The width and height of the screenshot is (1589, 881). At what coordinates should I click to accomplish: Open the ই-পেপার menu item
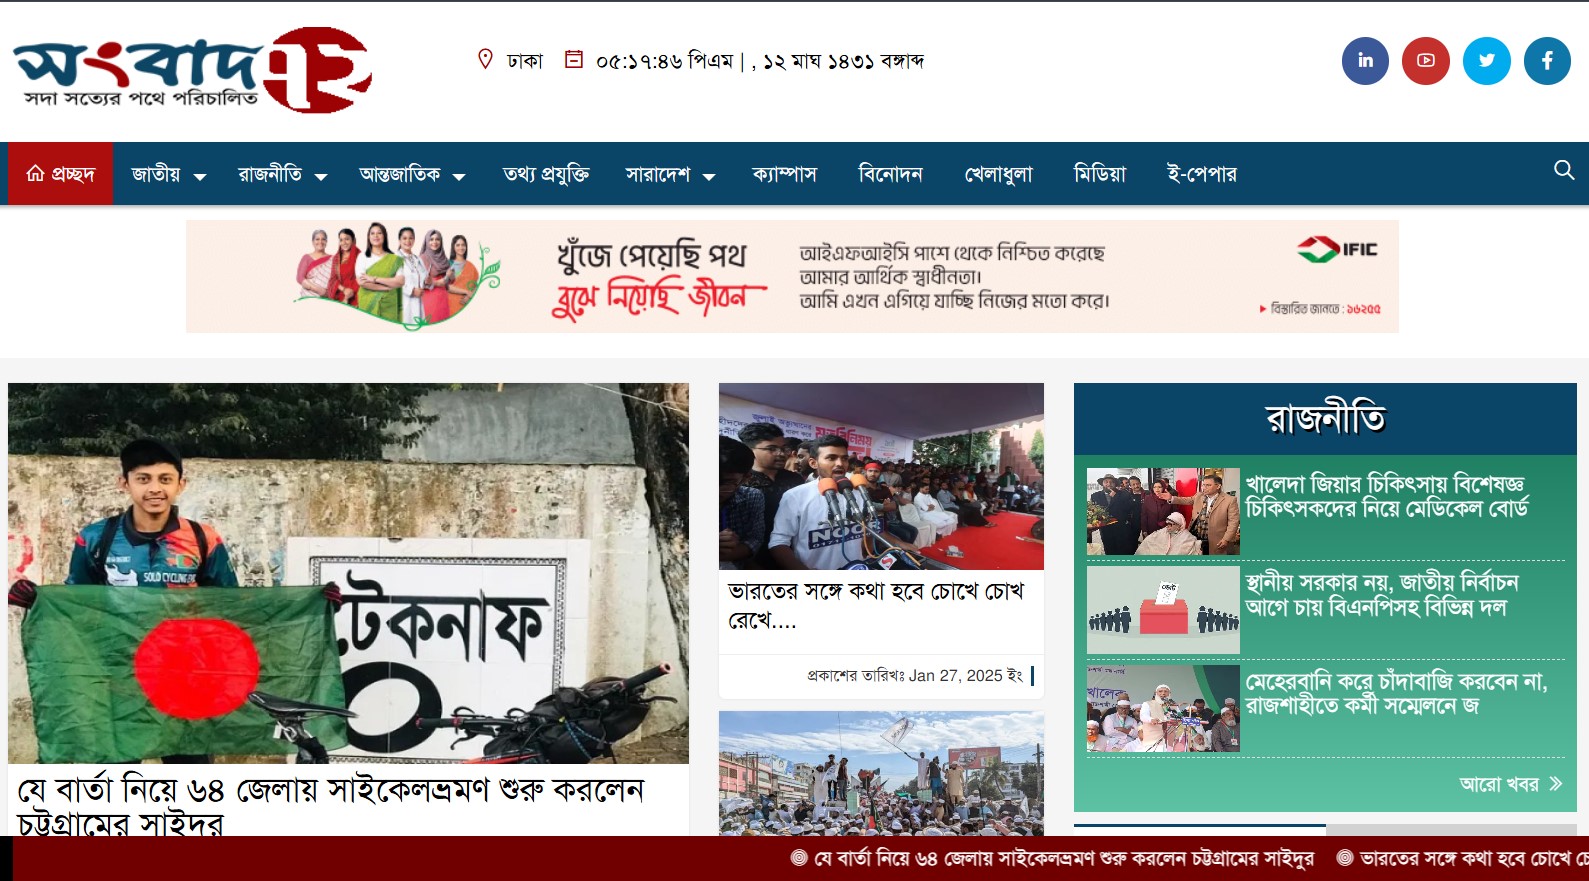pos(1202,175)
